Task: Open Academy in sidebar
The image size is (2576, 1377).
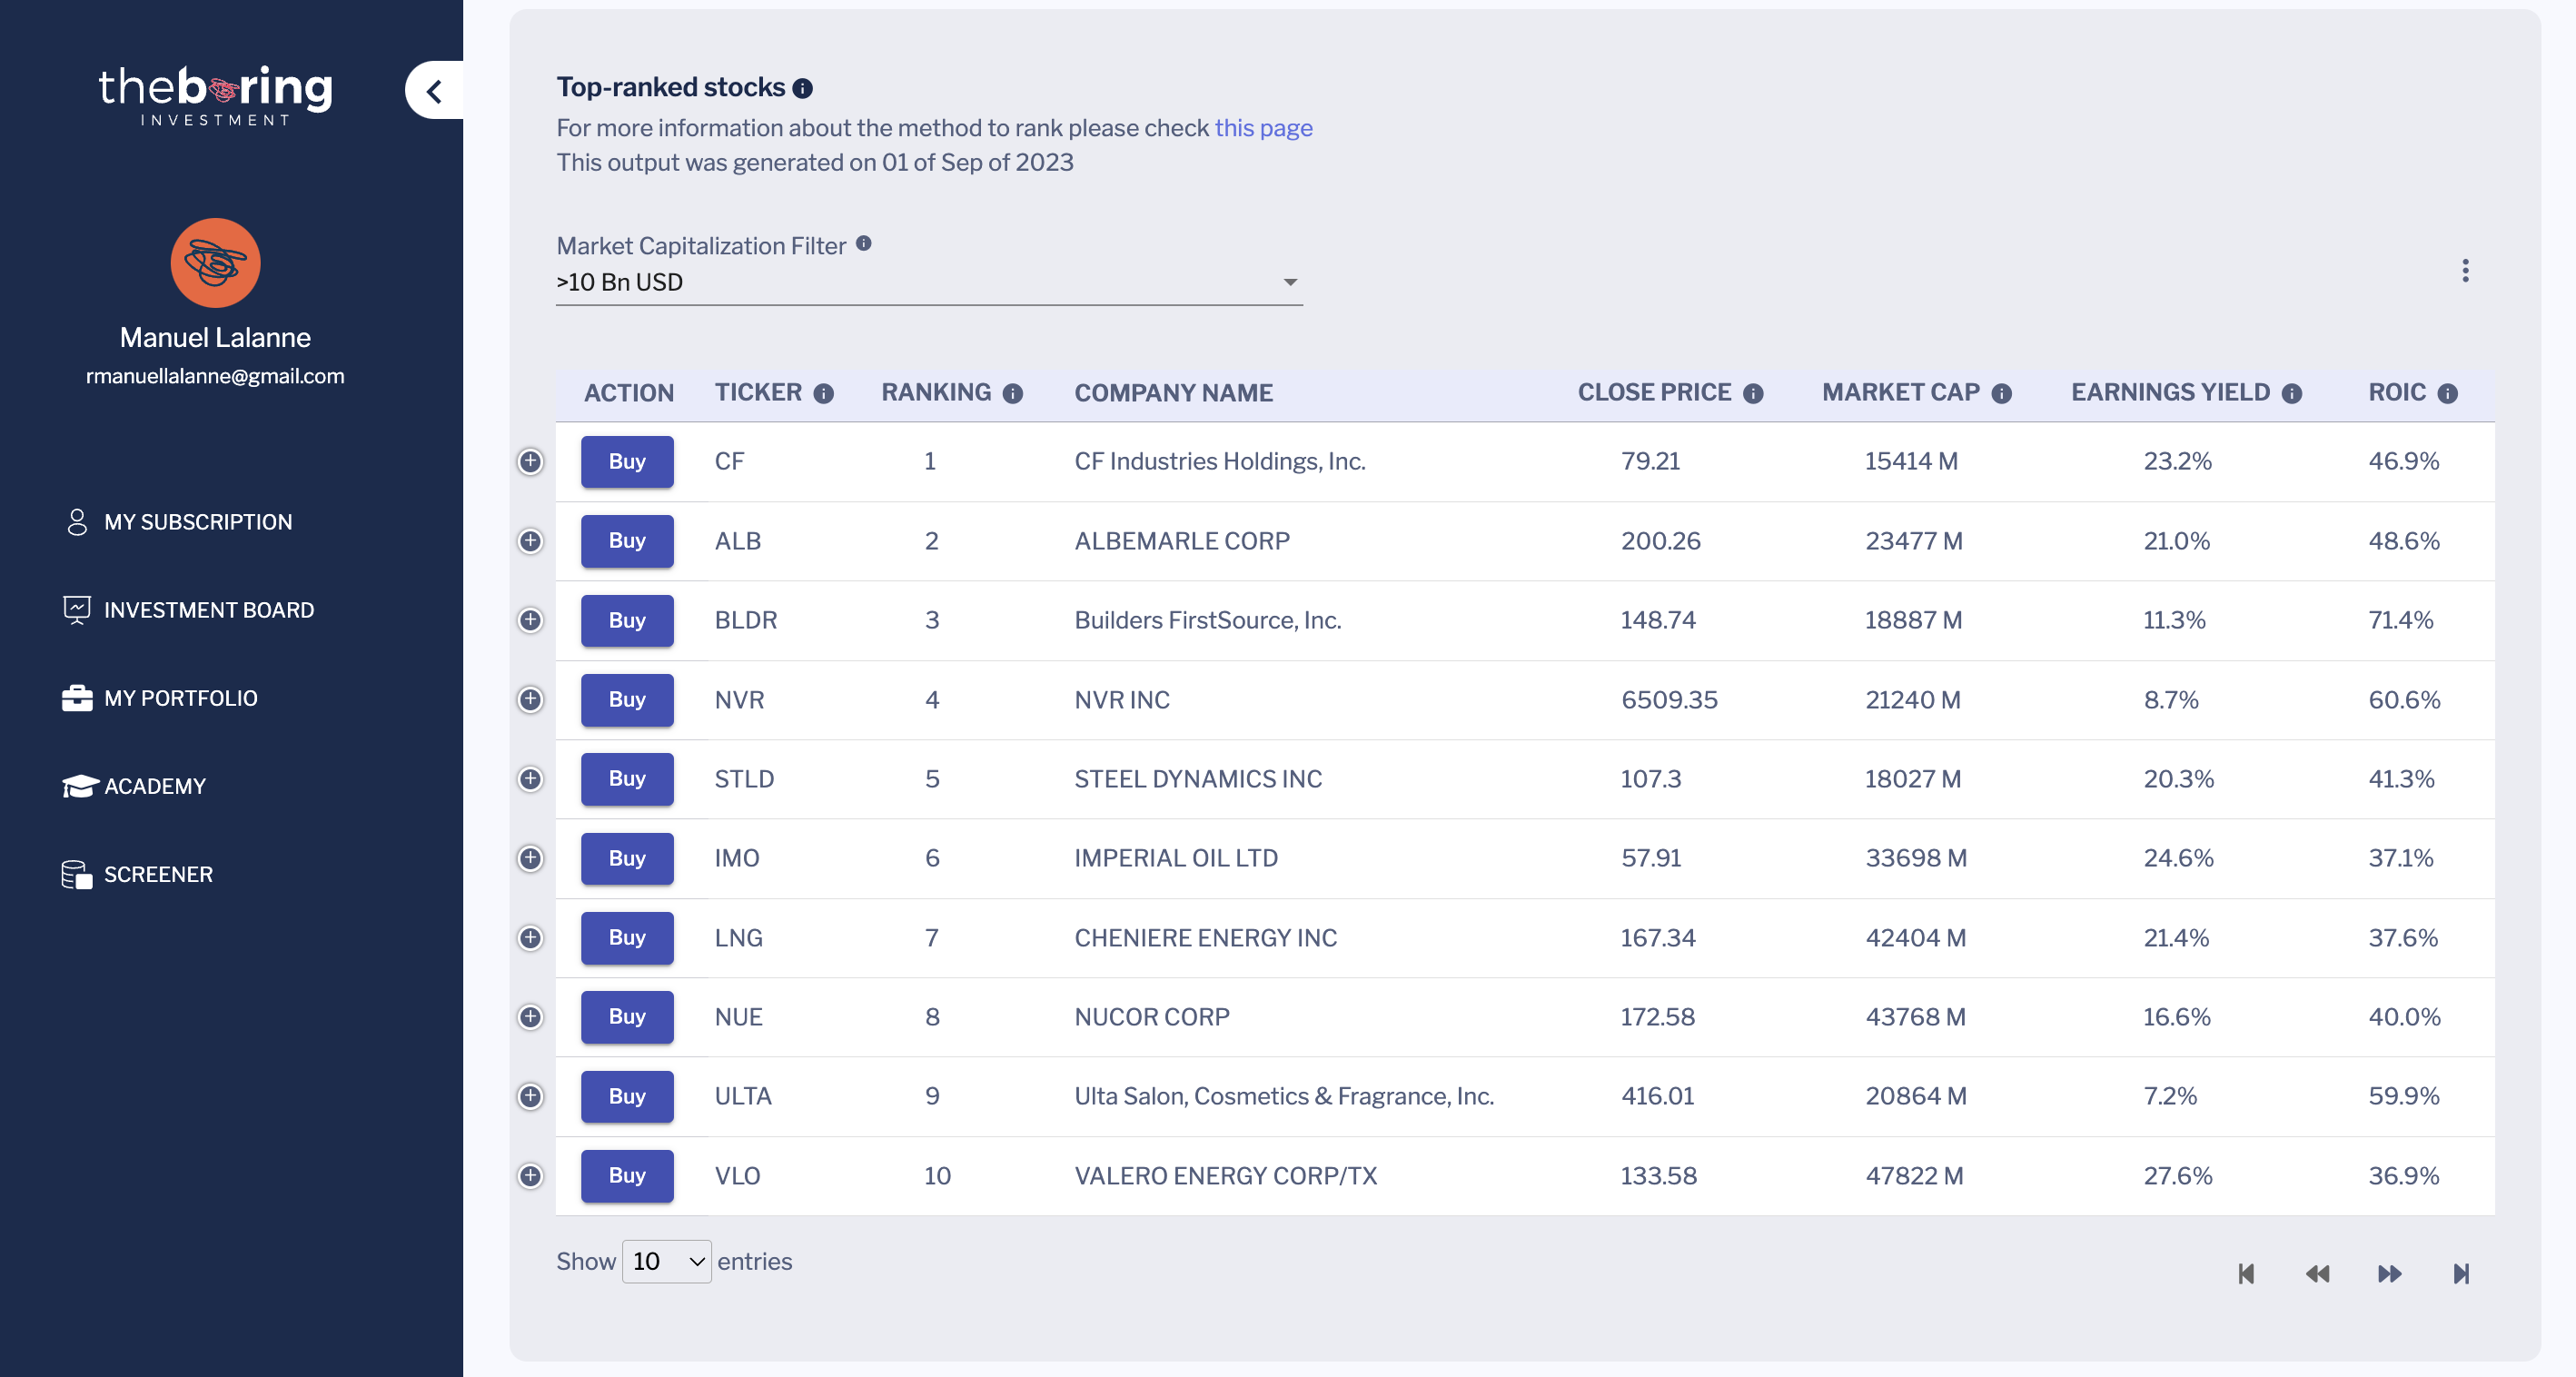Action: coord(136,786)
